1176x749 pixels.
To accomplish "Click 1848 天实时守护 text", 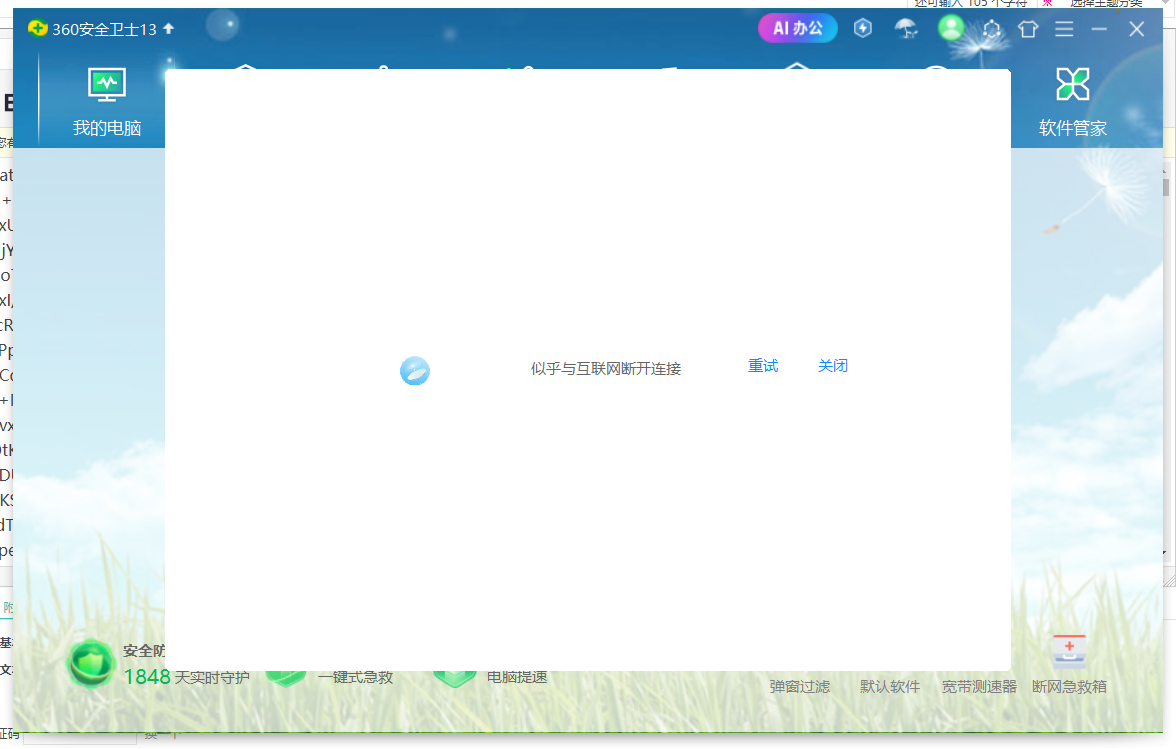I will (x=186, y=677).
